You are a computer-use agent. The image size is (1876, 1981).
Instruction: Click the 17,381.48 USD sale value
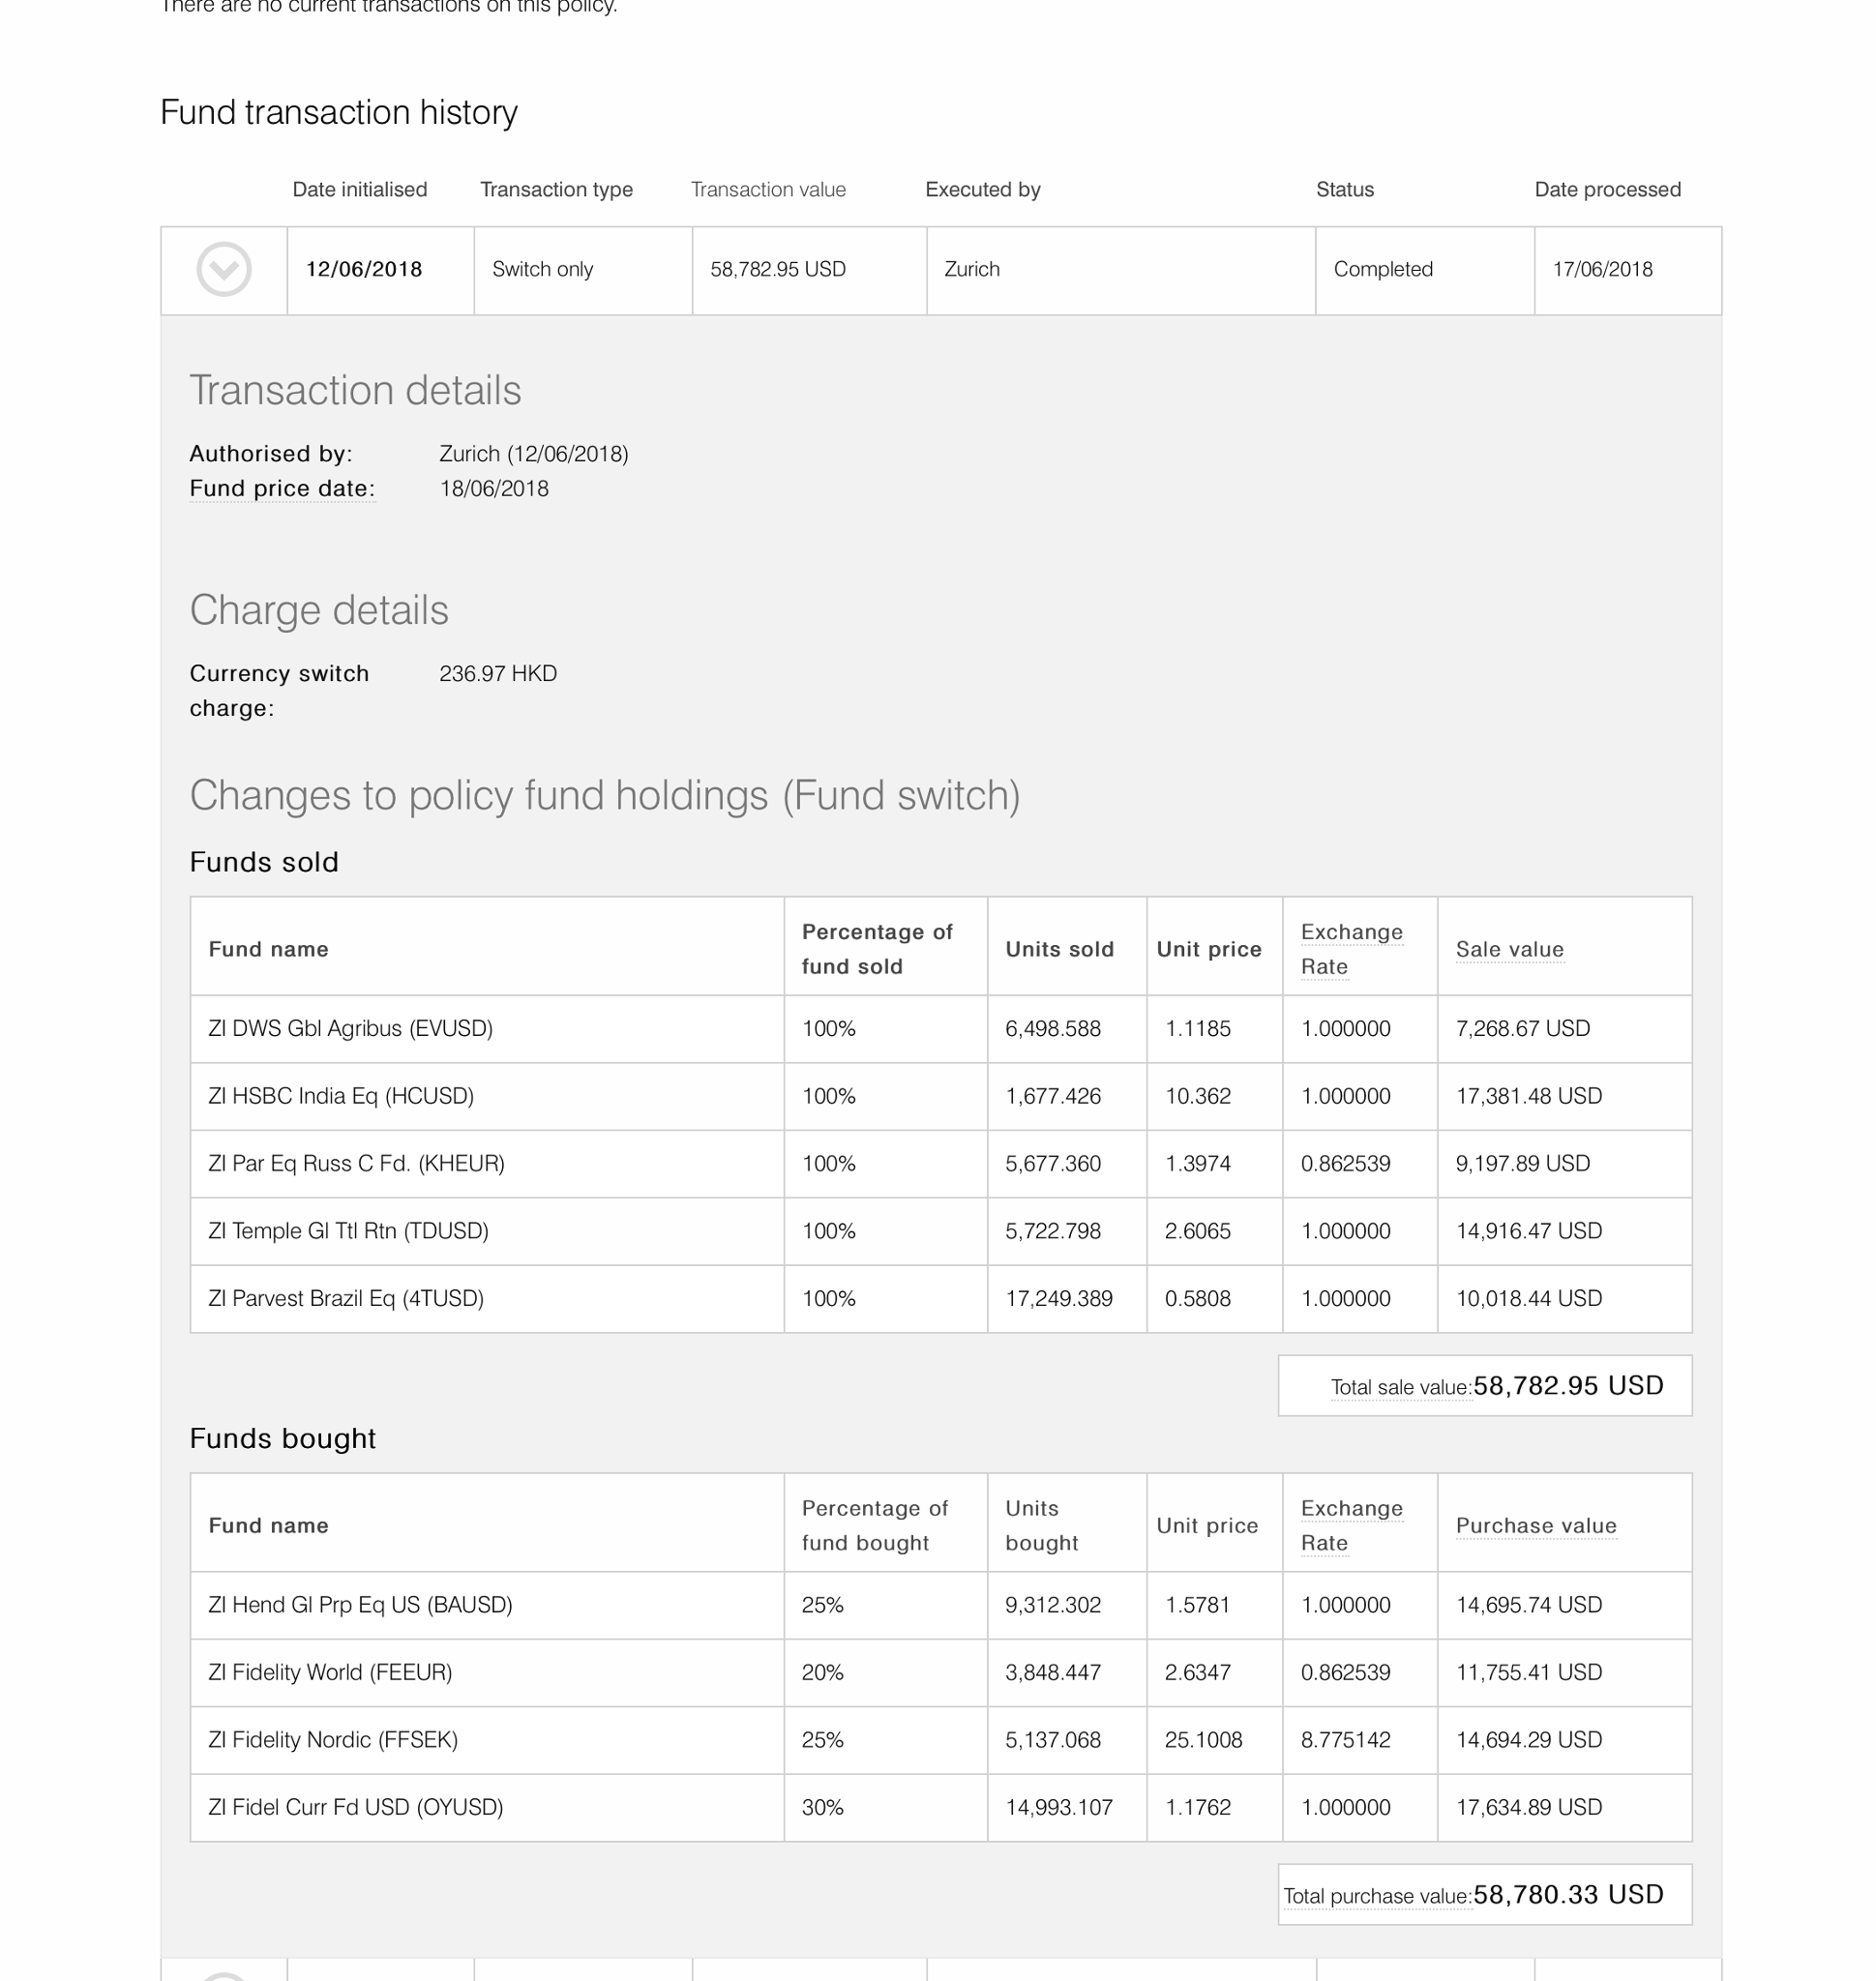click(x=1528, y=1096)
